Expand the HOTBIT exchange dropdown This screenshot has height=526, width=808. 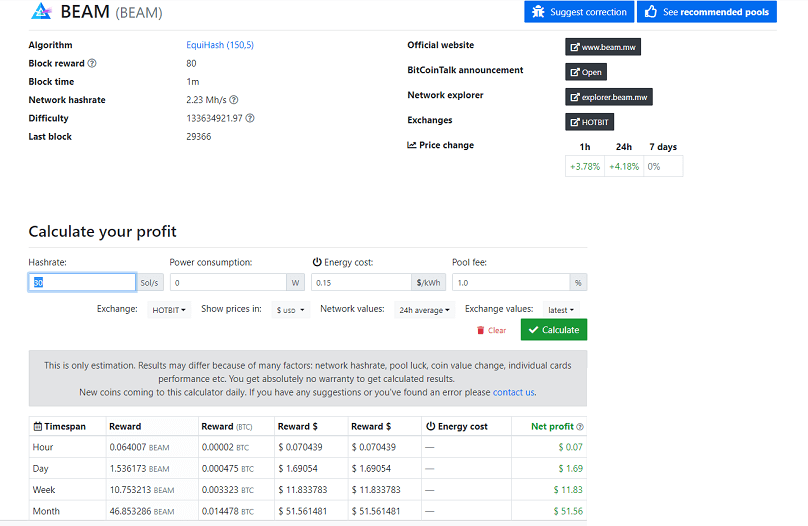click(x=169, y=310)
